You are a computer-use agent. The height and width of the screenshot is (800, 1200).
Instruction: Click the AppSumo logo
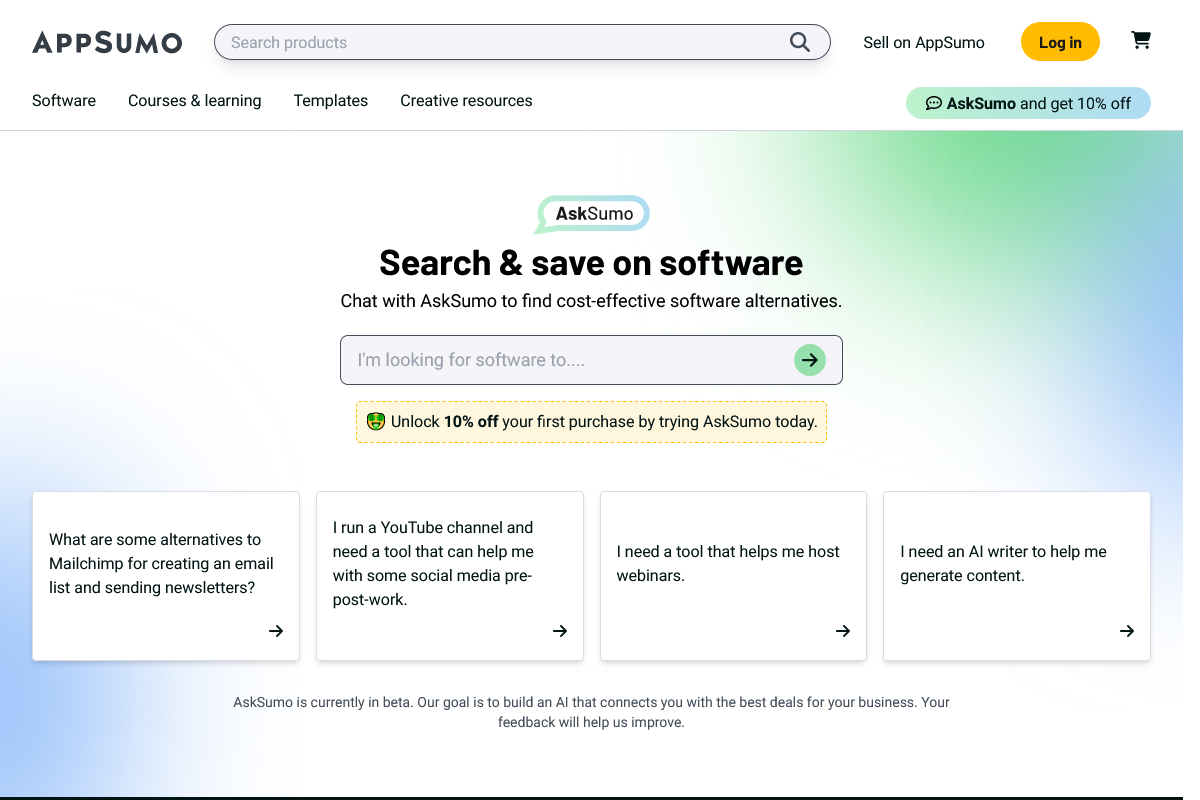point(107,42)
